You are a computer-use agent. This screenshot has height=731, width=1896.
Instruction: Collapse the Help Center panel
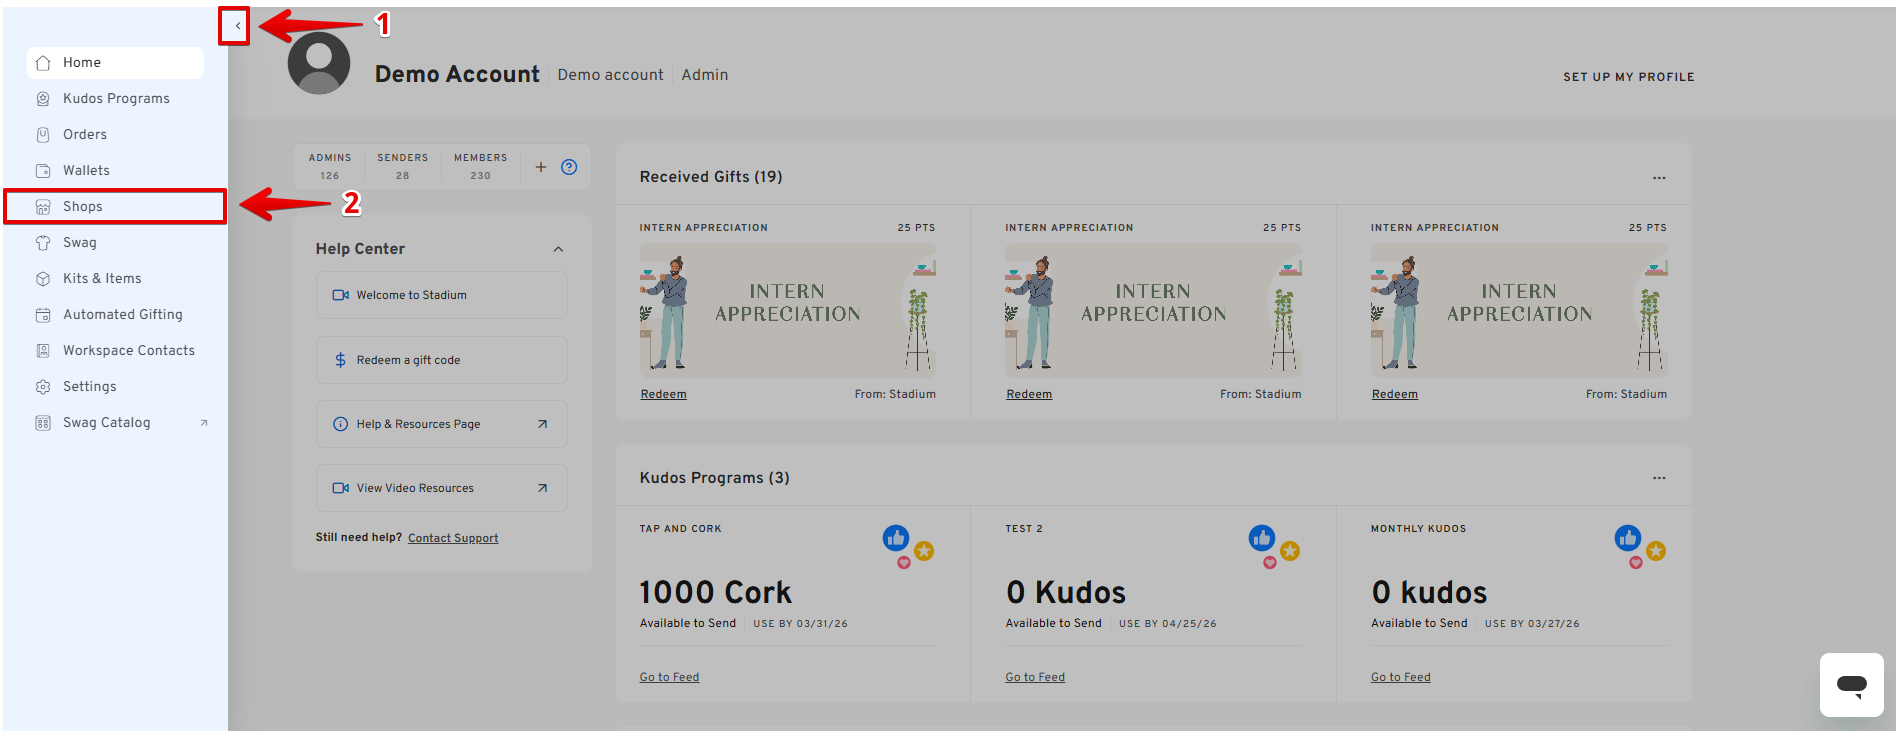tap(558, 249)
